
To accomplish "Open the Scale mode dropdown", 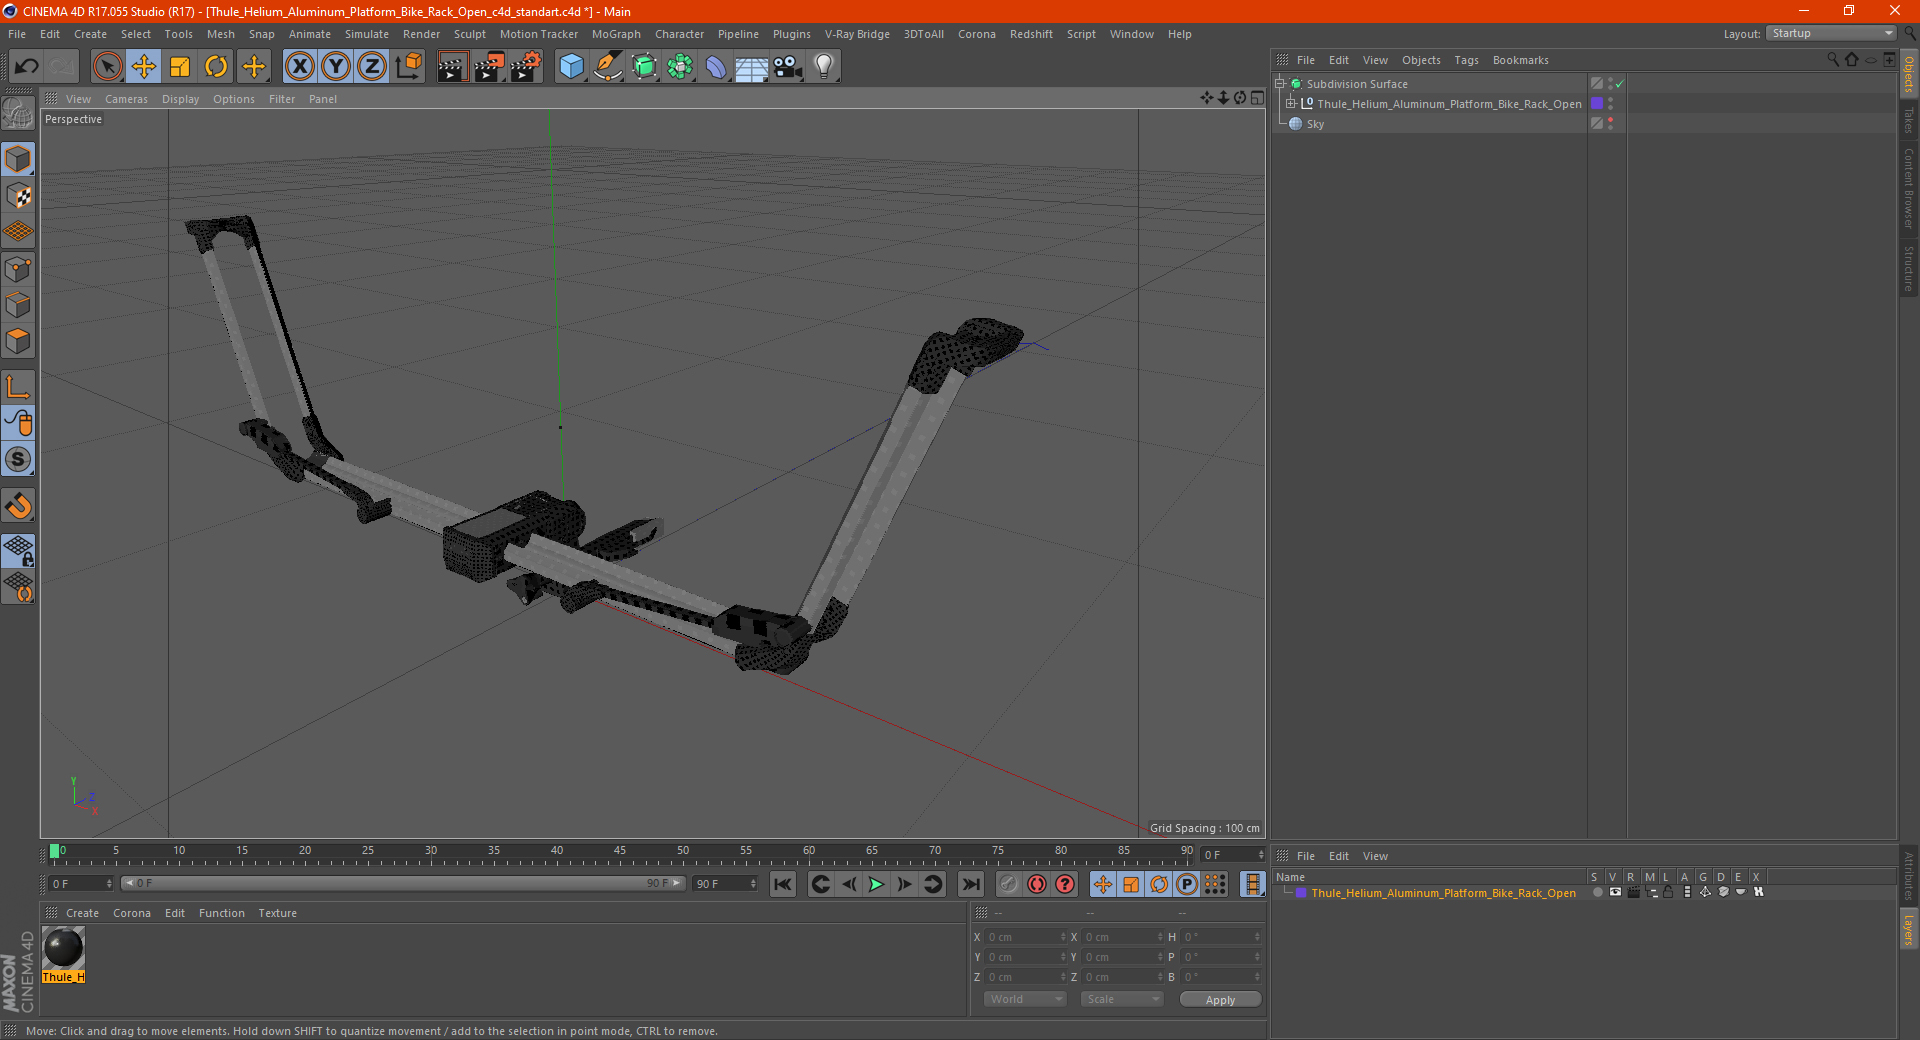I will tap(1122, 999).
